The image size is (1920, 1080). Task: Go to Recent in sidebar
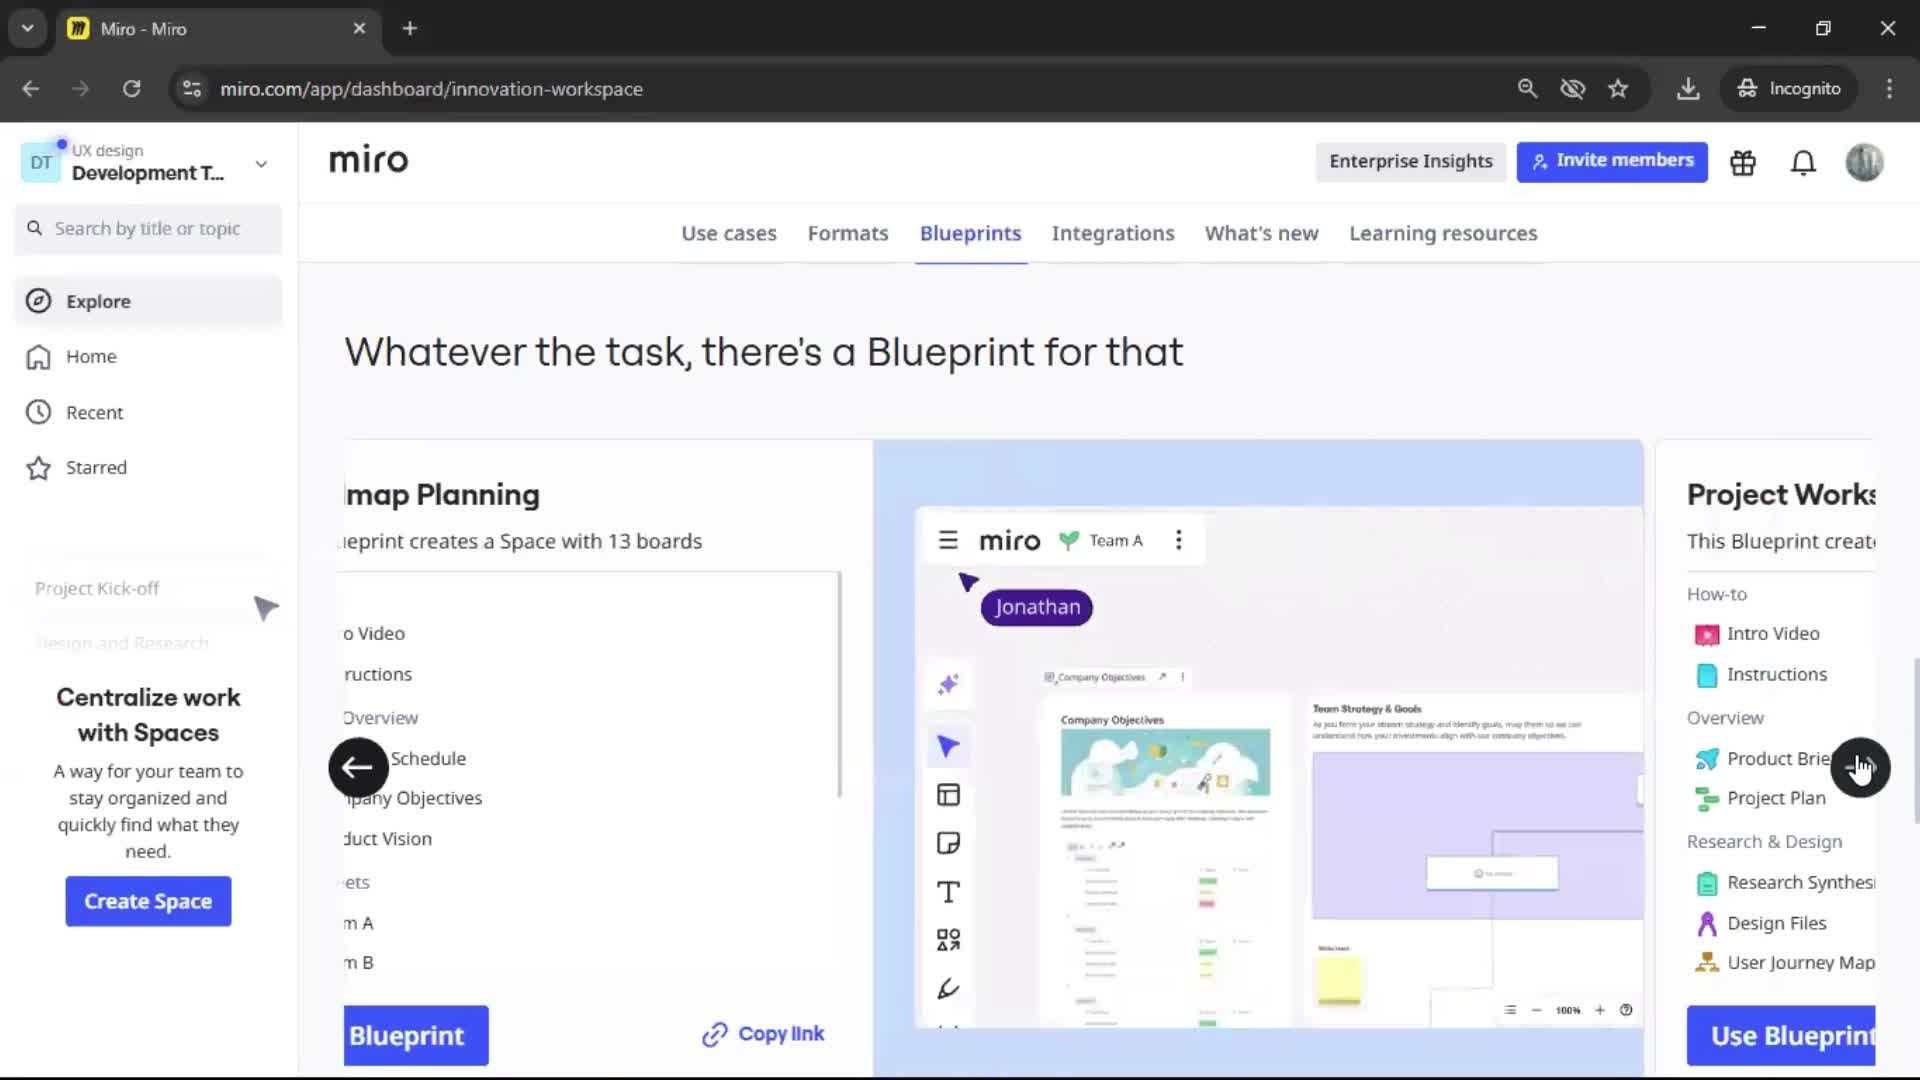(148, 412)
